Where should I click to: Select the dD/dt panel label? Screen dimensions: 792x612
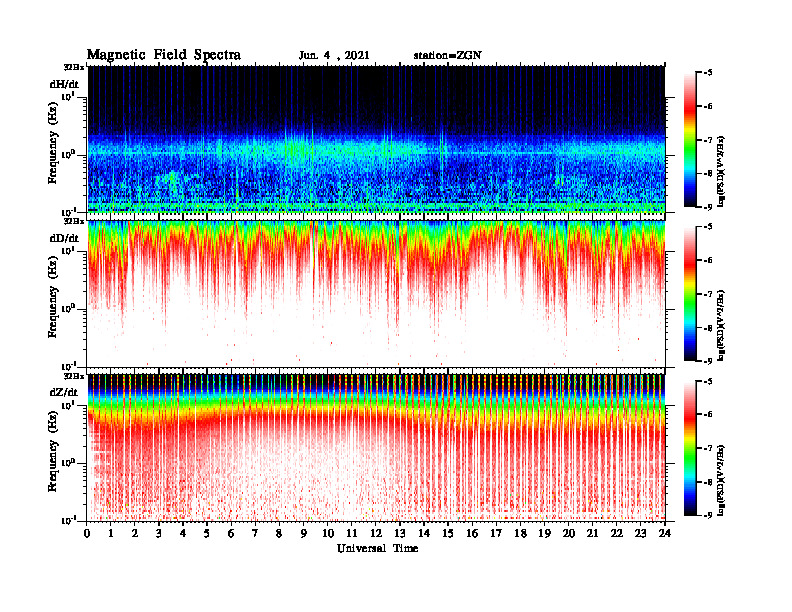pyautogui.click(x=64, y=238)
